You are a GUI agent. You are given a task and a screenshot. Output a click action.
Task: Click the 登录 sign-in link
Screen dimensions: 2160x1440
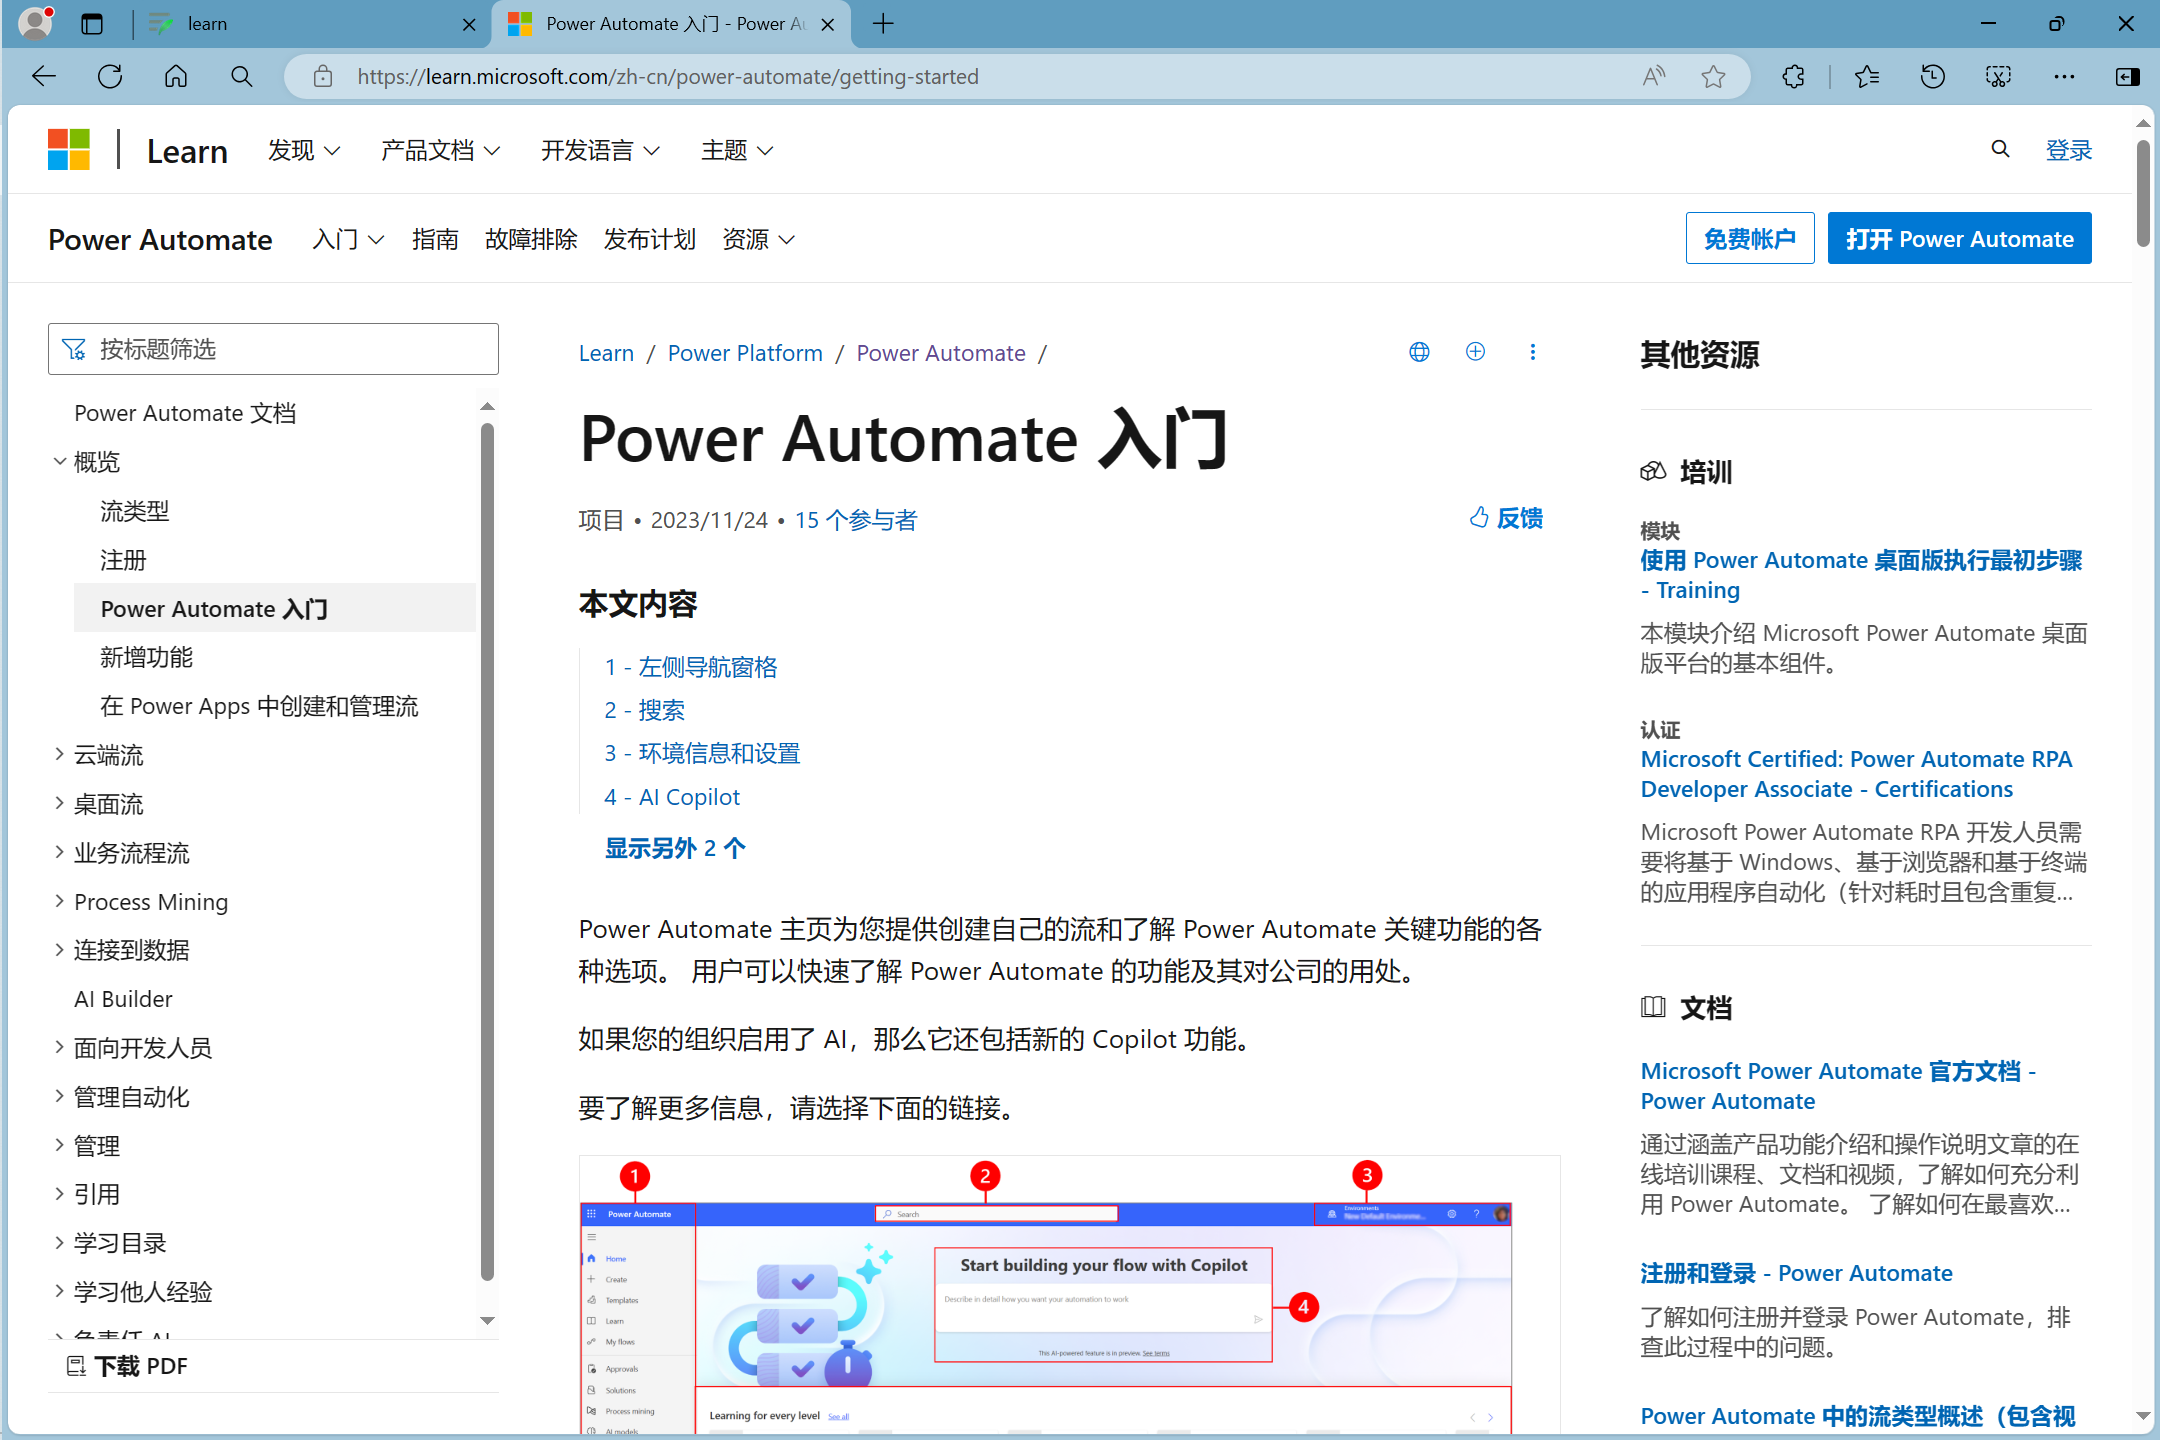(2068, 150)
